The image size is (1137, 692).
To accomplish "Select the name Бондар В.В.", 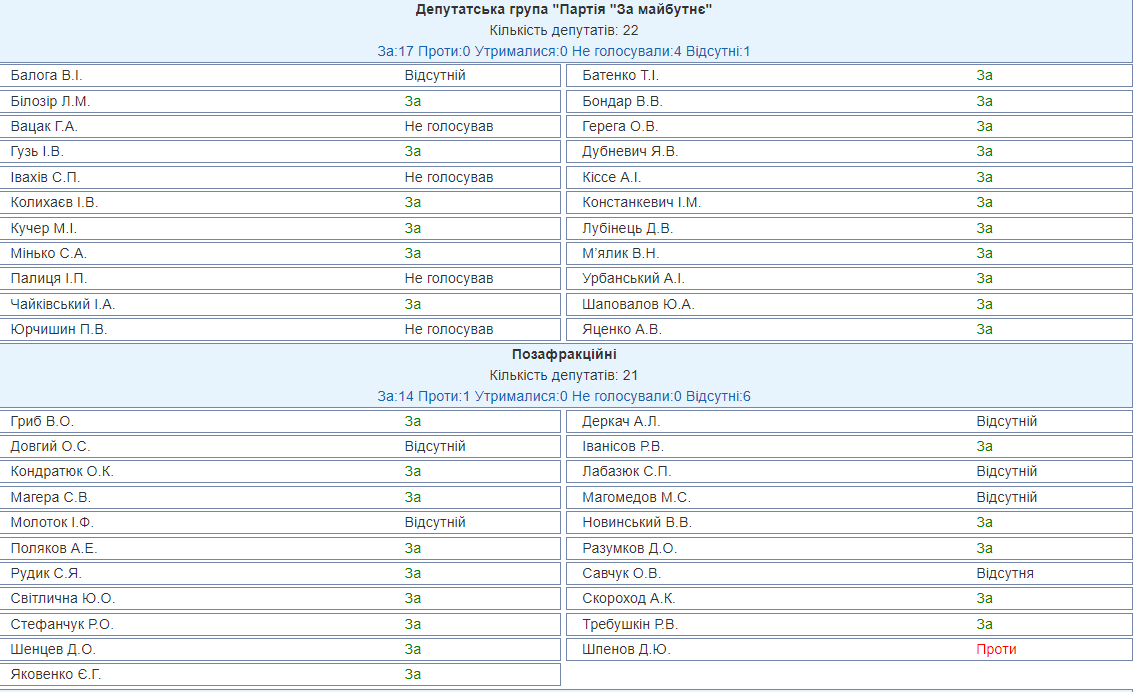I will (x=622, y=102).
